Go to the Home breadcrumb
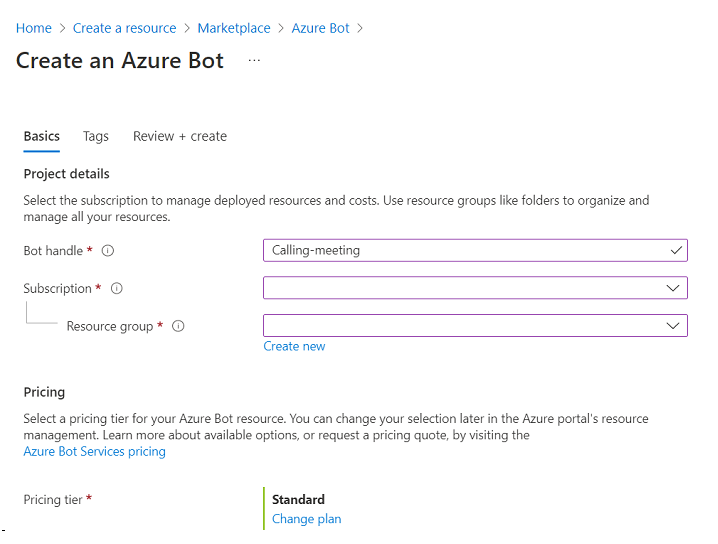718x544 pixels. pyautogui.click(x=34, y=28)
